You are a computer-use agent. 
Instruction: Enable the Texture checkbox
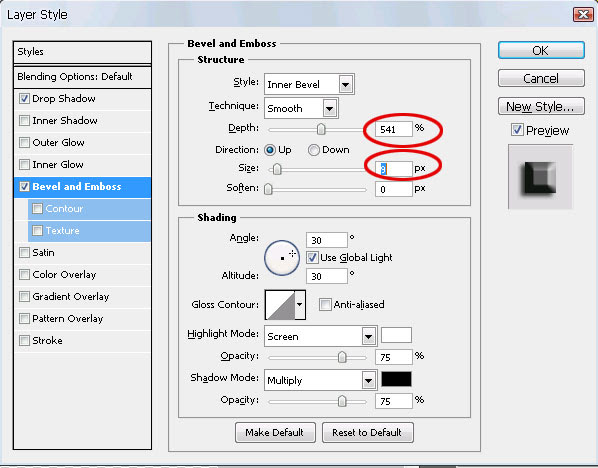click(37, 230)
